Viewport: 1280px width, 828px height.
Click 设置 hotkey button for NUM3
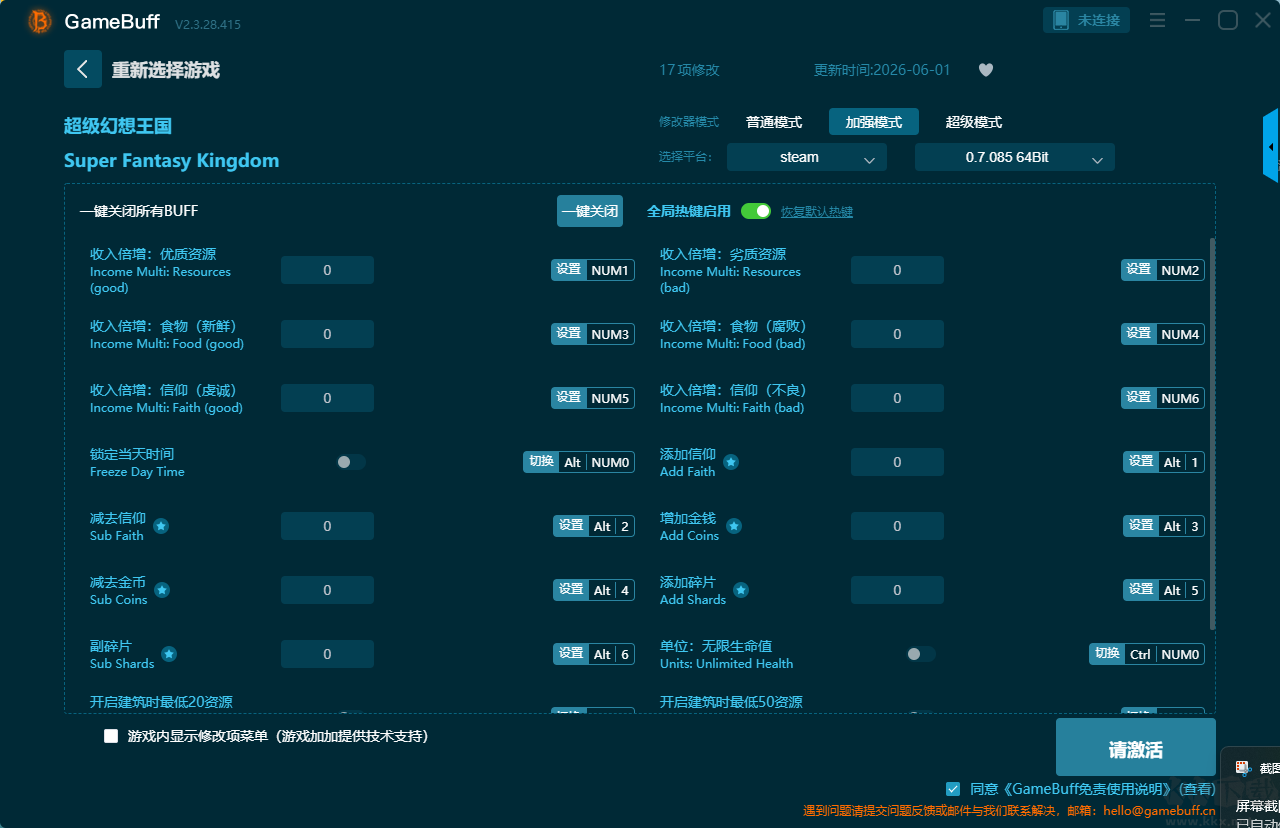[x=569, y=334]
